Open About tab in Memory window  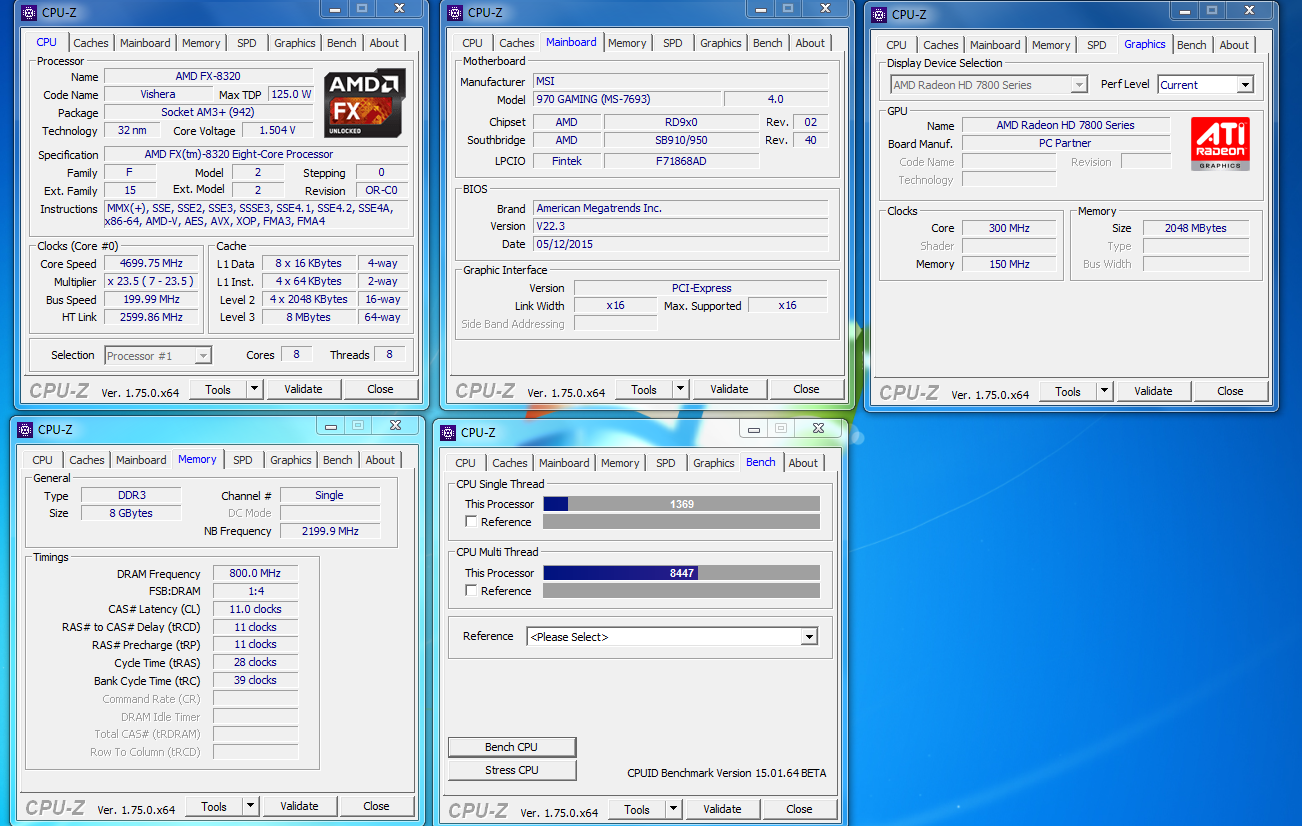pos(380,460)
